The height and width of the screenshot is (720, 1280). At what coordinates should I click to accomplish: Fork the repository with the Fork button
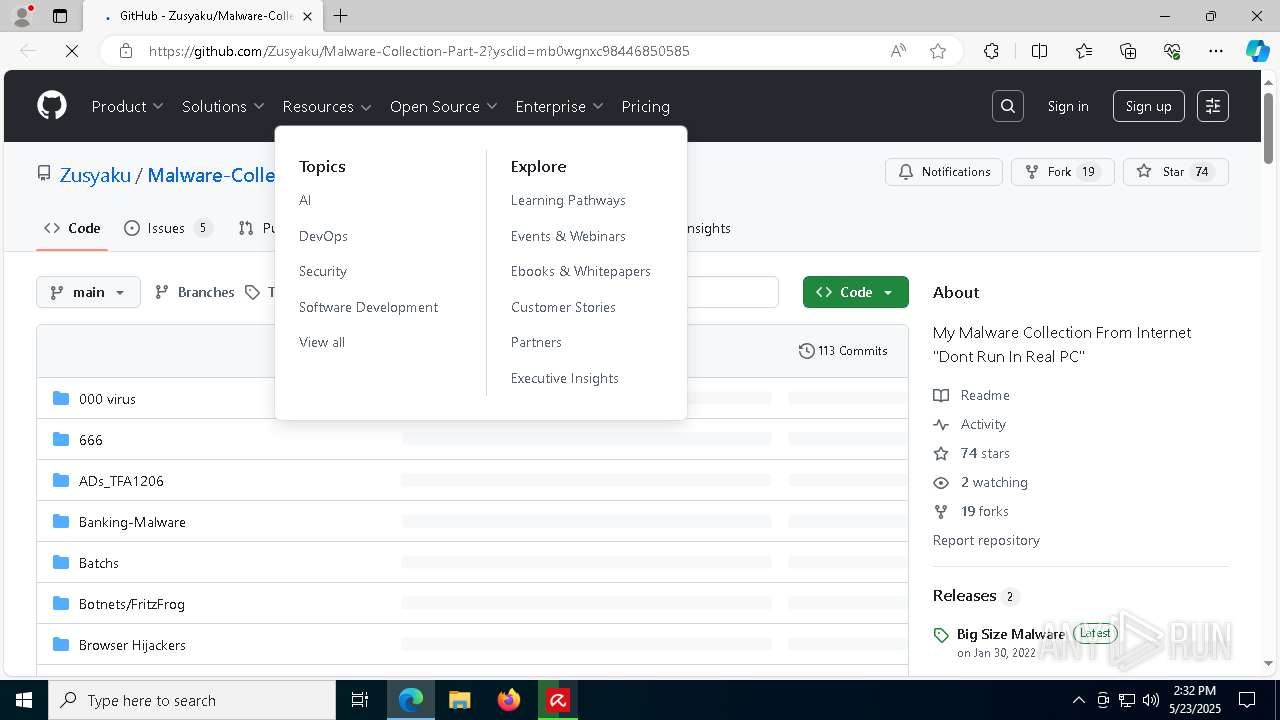point(1062,172)
